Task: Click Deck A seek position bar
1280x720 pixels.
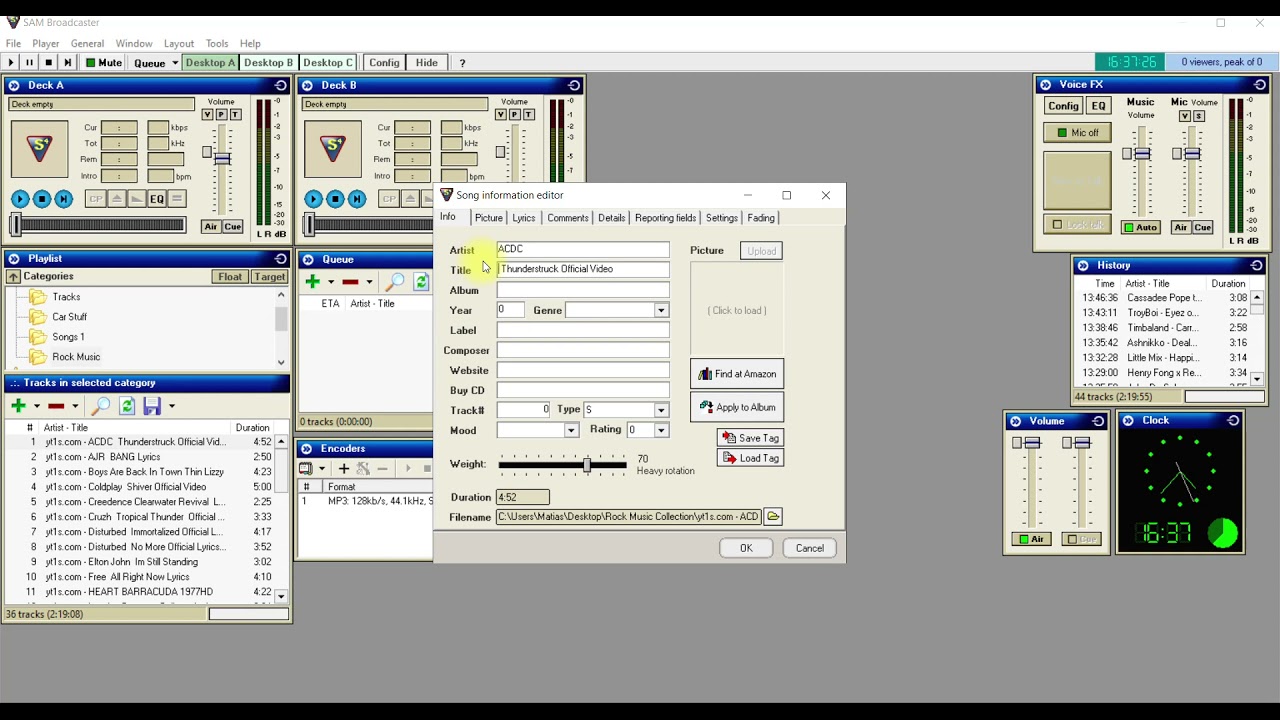Action: click(96, 225)
